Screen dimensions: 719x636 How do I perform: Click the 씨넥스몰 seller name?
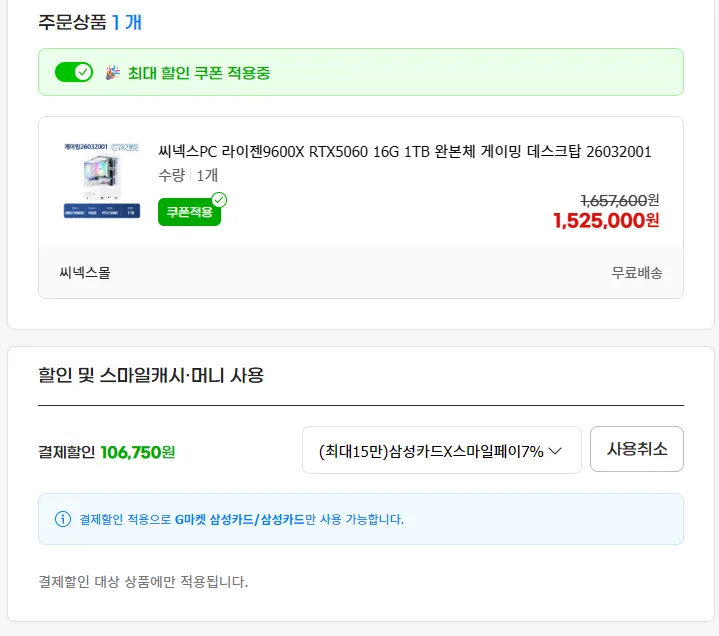[x=85, y=272]
